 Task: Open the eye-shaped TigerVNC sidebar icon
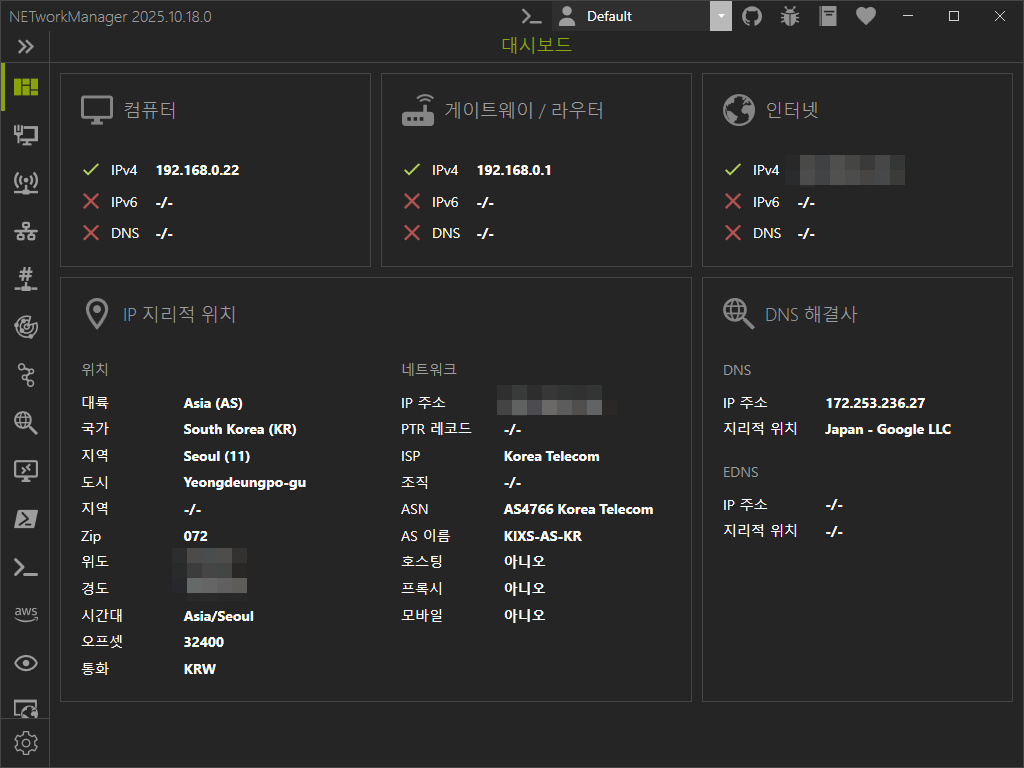(25, 663)
